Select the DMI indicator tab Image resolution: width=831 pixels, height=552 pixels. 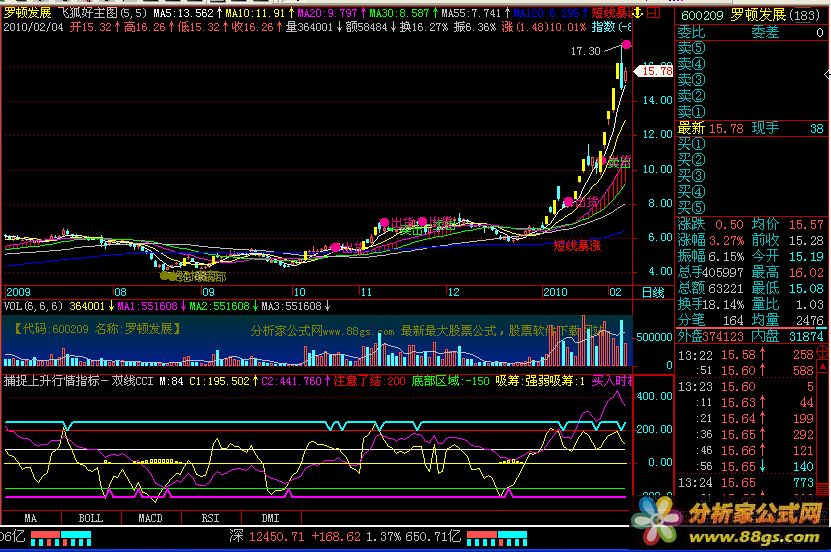coord(270,518)
